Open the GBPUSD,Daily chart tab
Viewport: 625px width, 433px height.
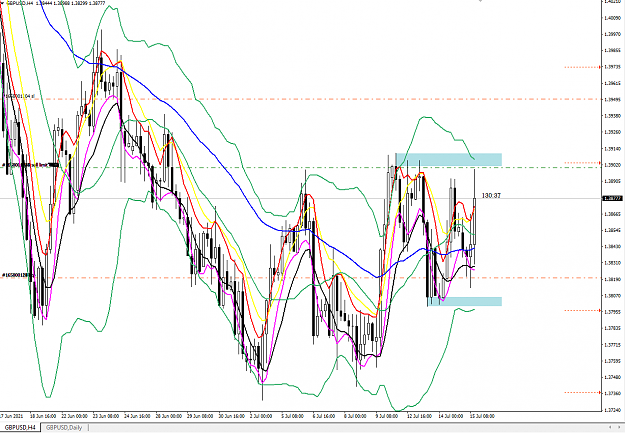64,427
